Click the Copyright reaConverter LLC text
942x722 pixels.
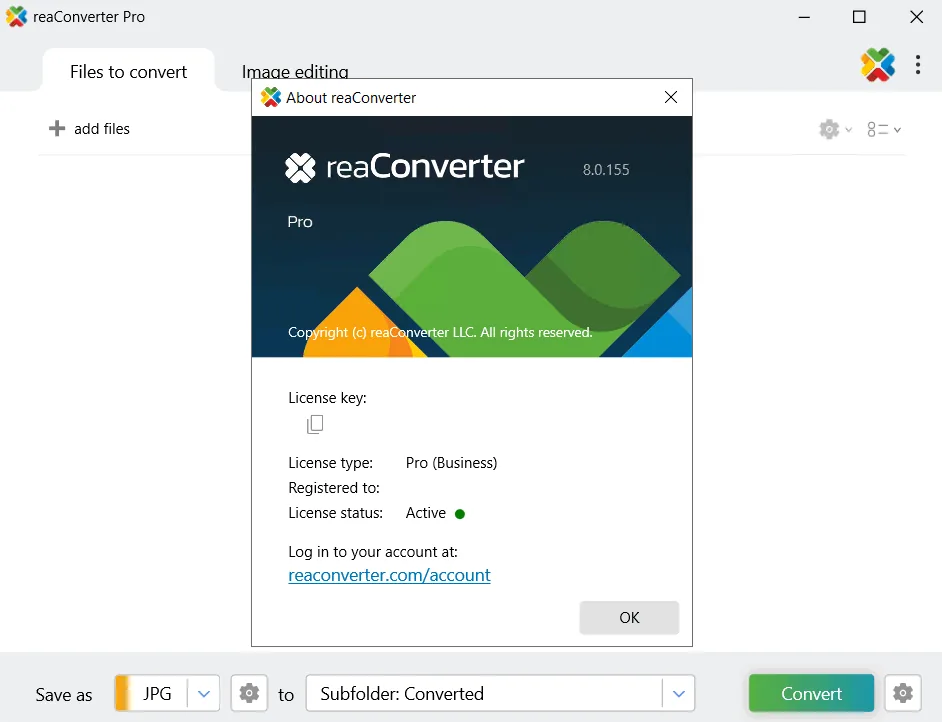[440, 332]
